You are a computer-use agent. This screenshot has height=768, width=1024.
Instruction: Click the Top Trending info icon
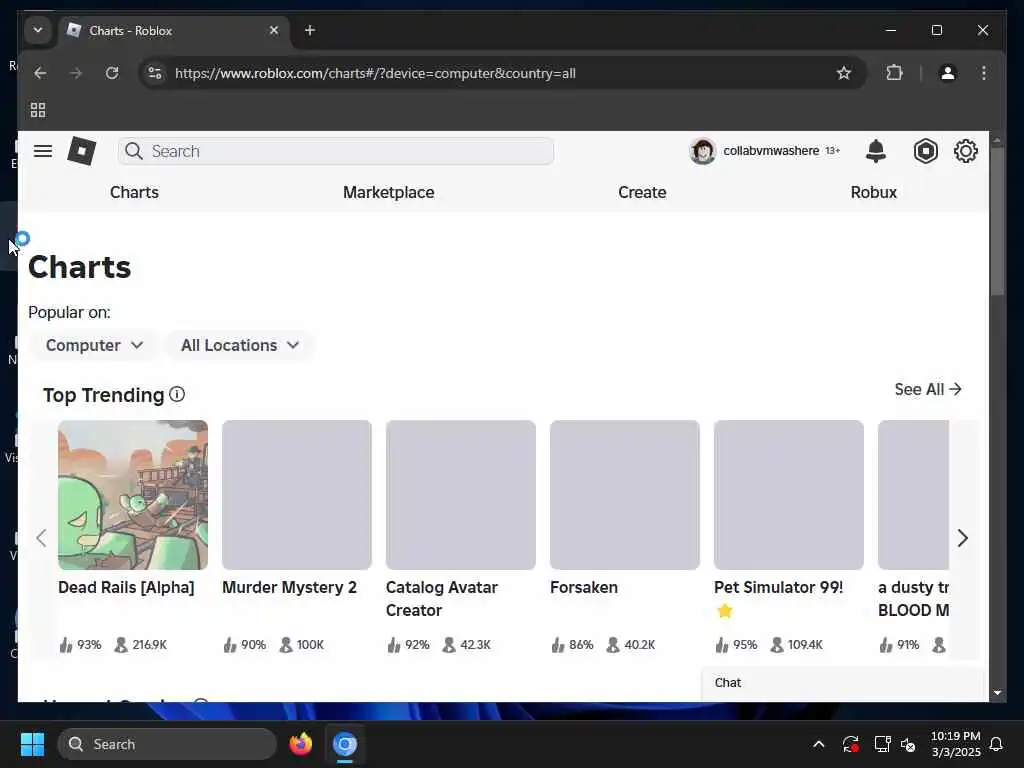(x=177, y=394)
